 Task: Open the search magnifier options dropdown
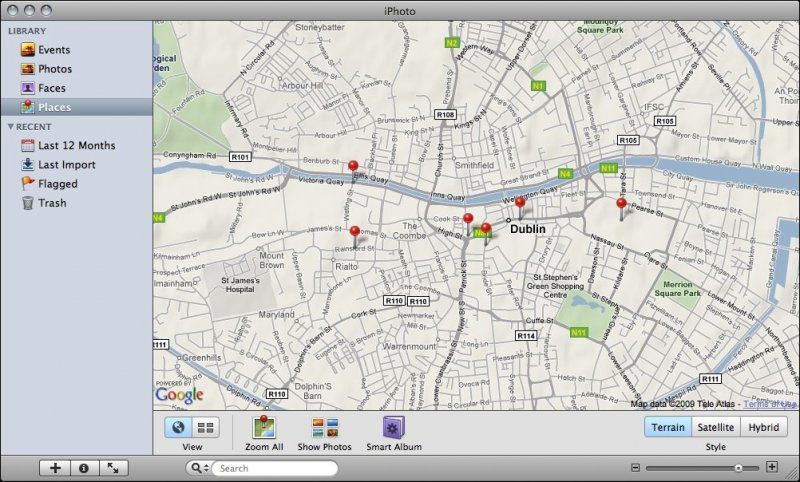(x=199, y=468)
